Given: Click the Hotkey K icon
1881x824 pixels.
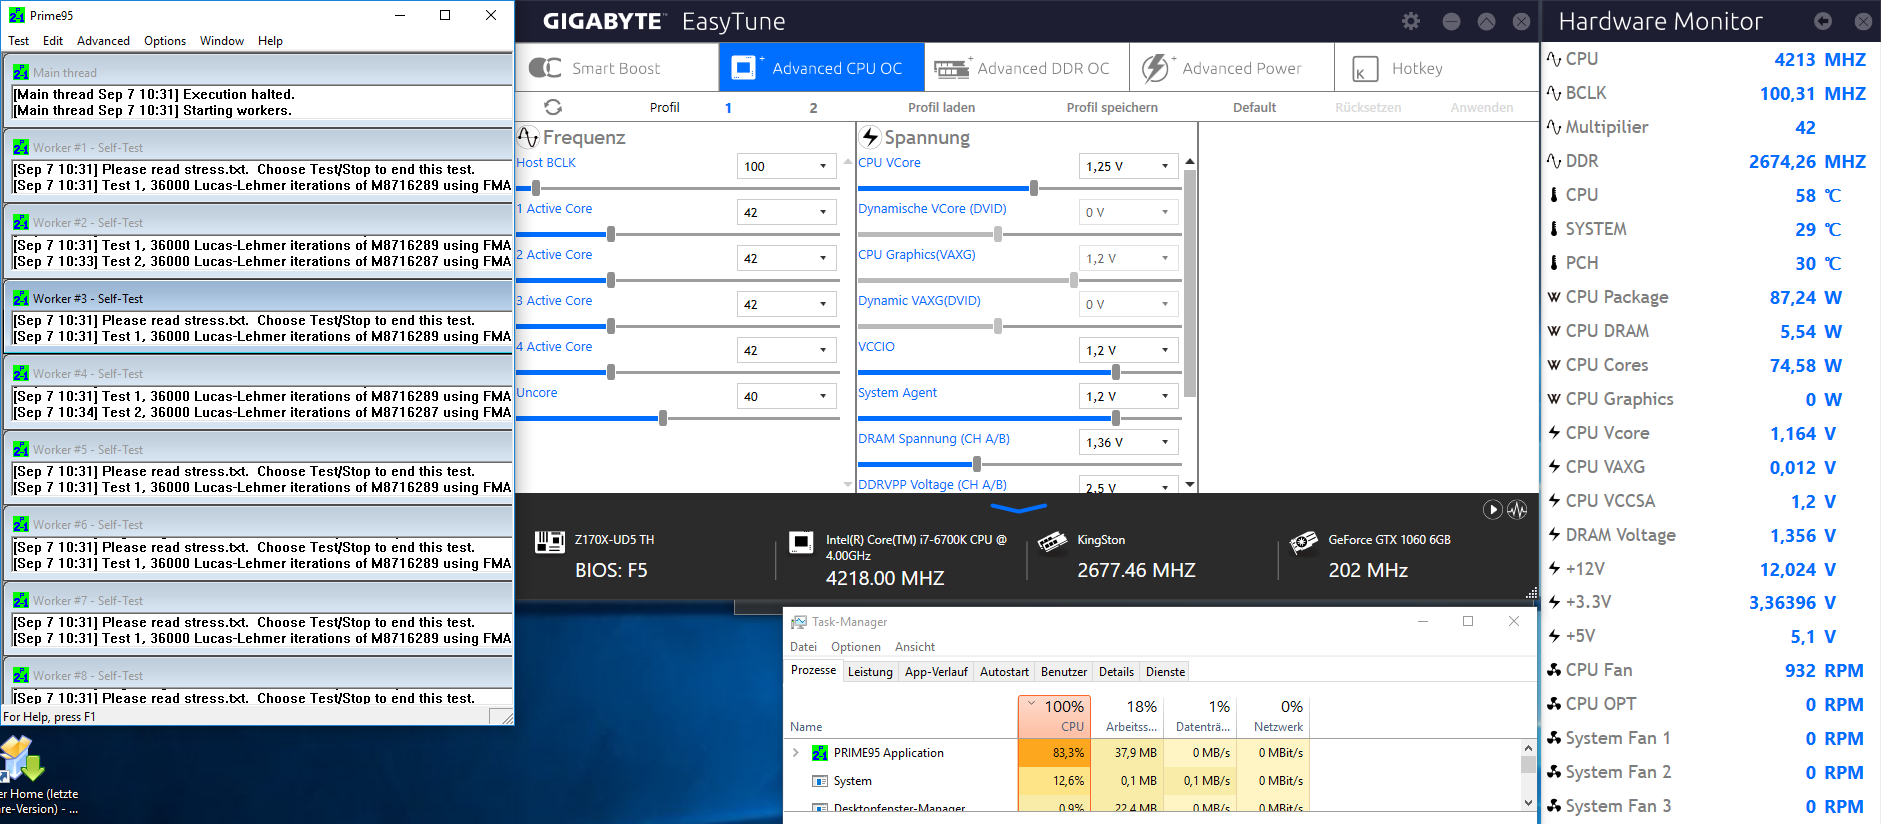Looking at the screenshot, I should pyautogui.click(x=1365, y=69).
